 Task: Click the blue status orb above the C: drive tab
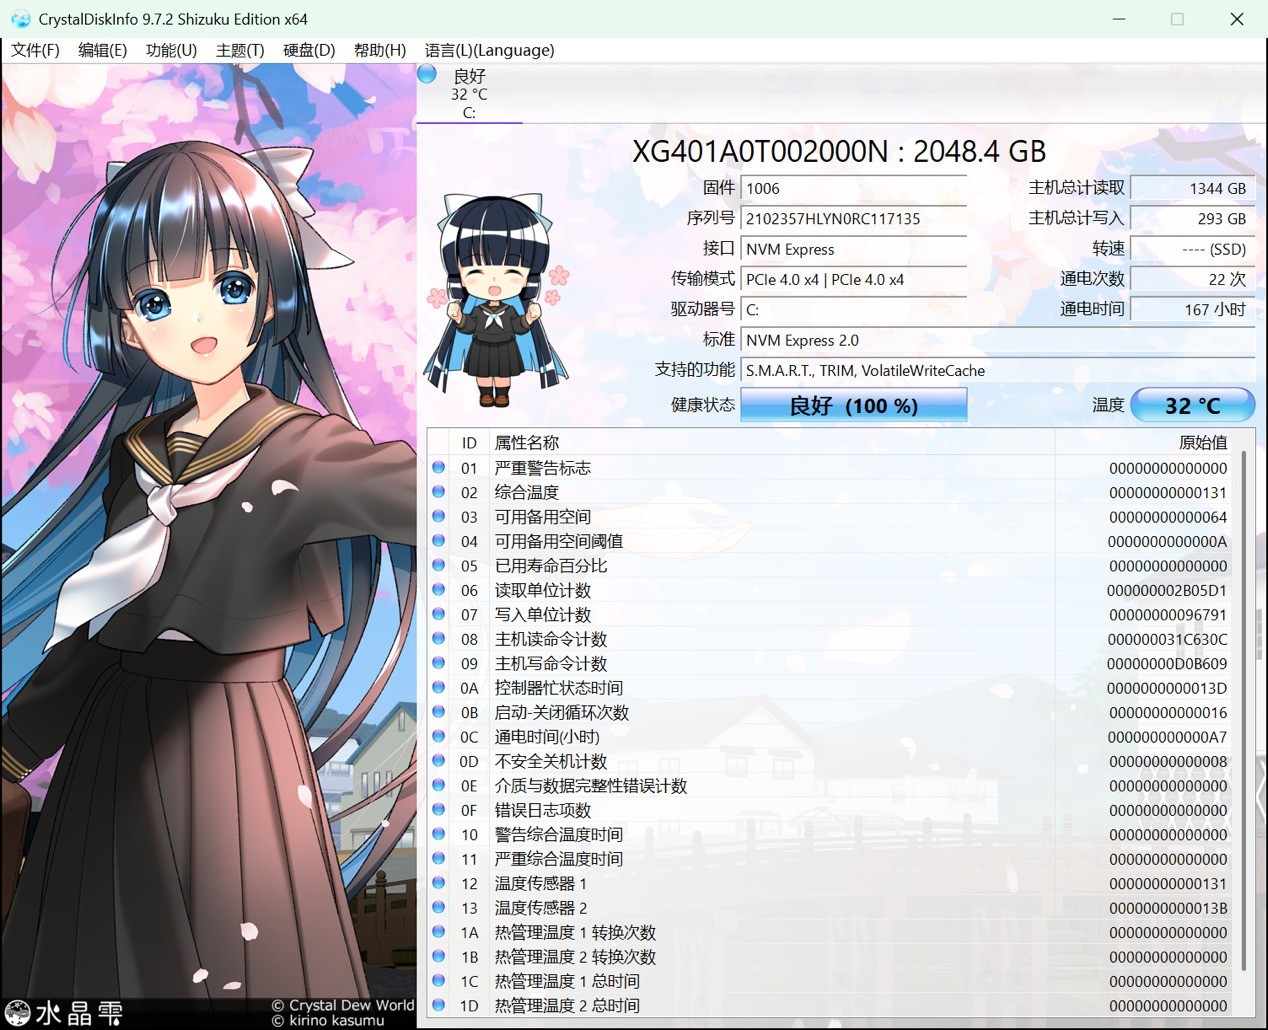427,74
